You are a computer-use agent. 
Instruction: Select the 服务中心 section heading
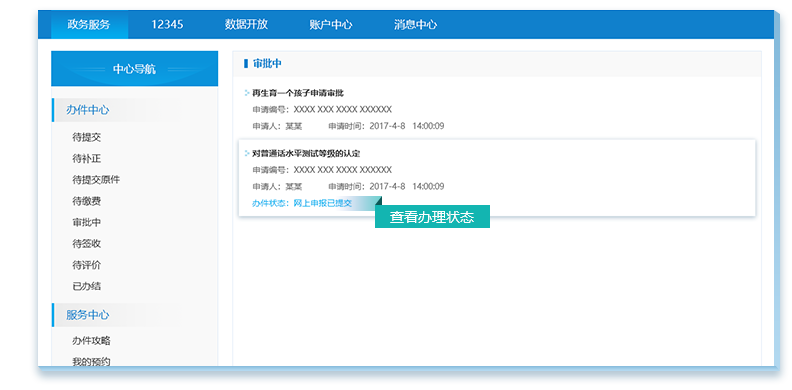(x=87, y=315)
